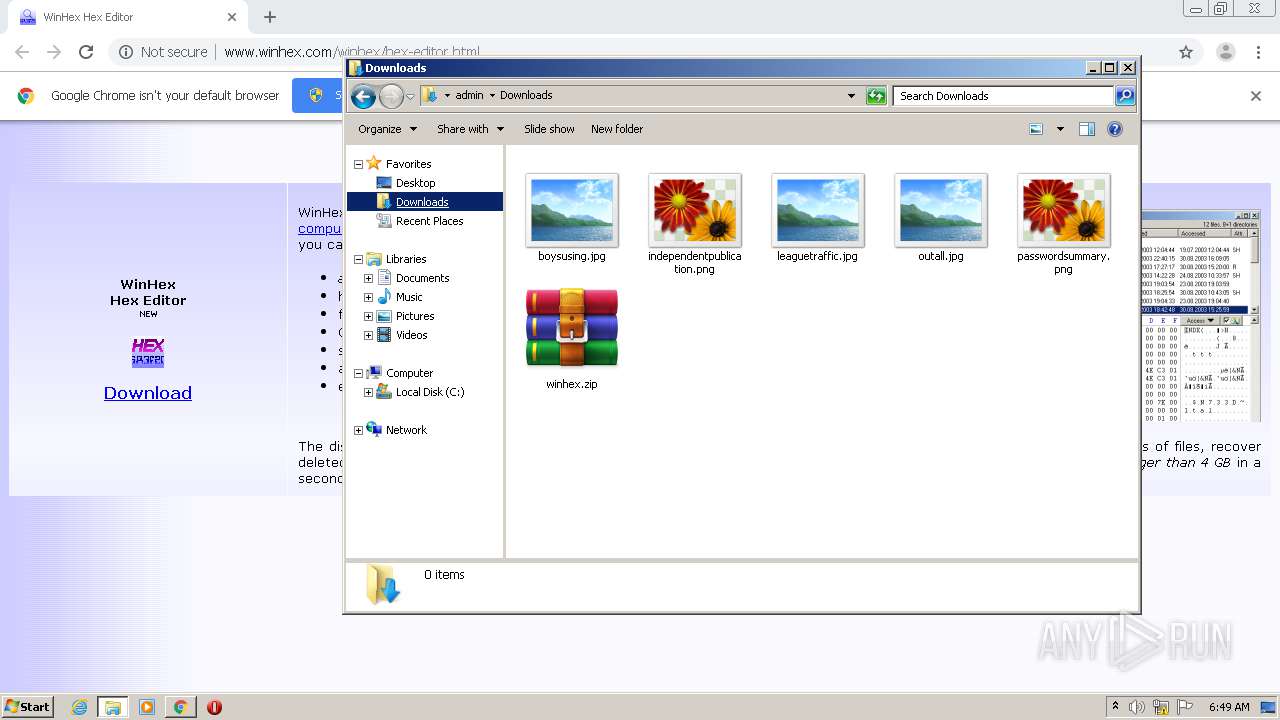Click the Explorer help icon
1280x720 pixels.
click(x=1115, y=129)
